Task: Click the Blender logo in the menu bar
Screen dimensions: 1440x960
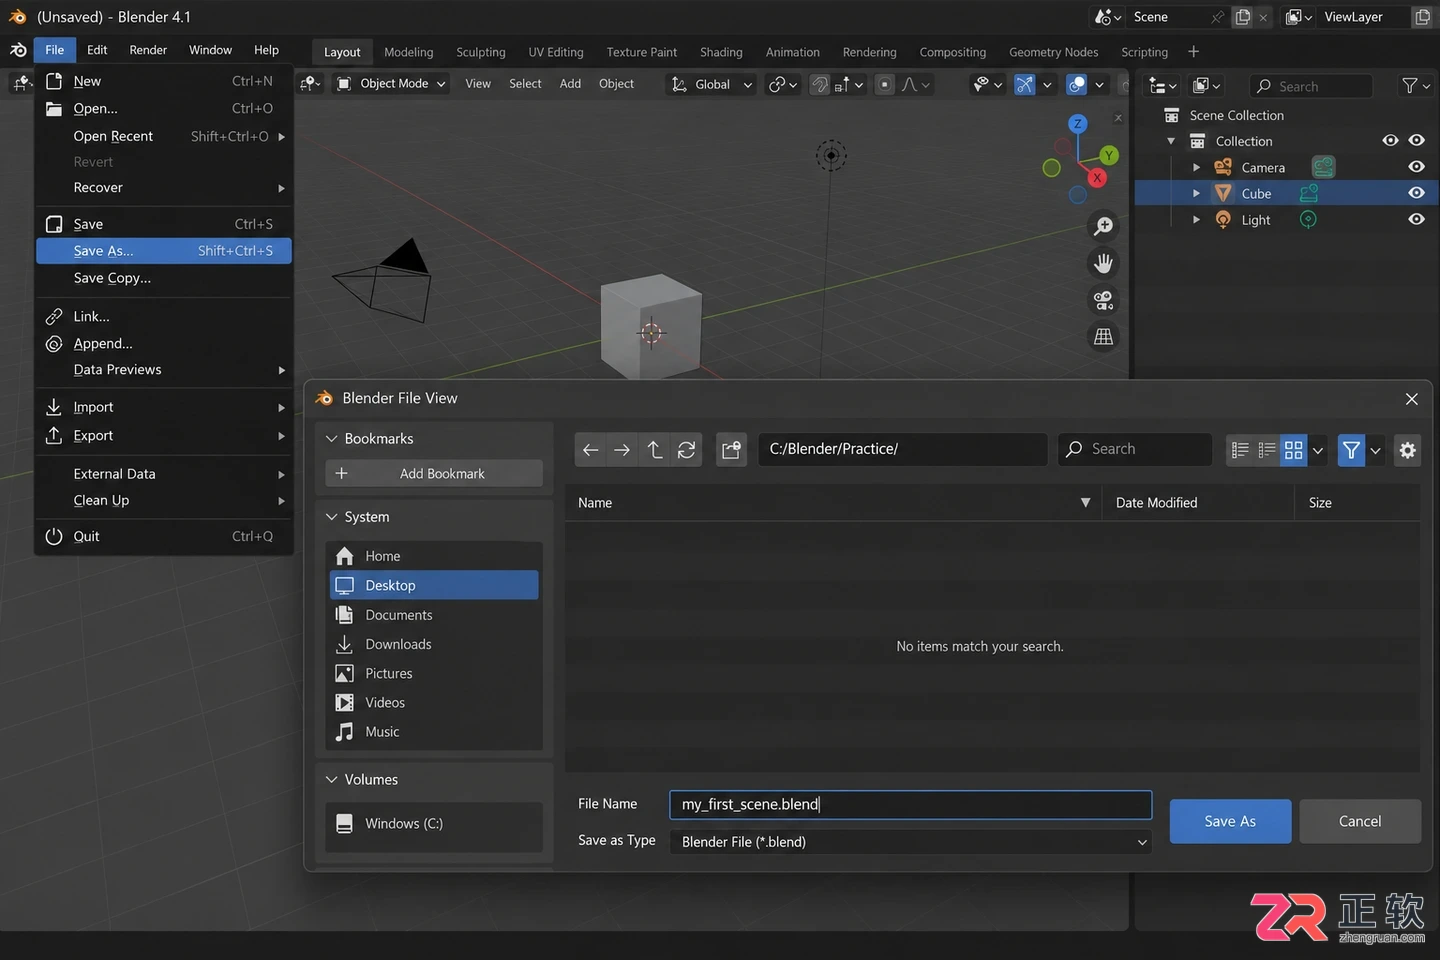Action: [x=18, y=50]
